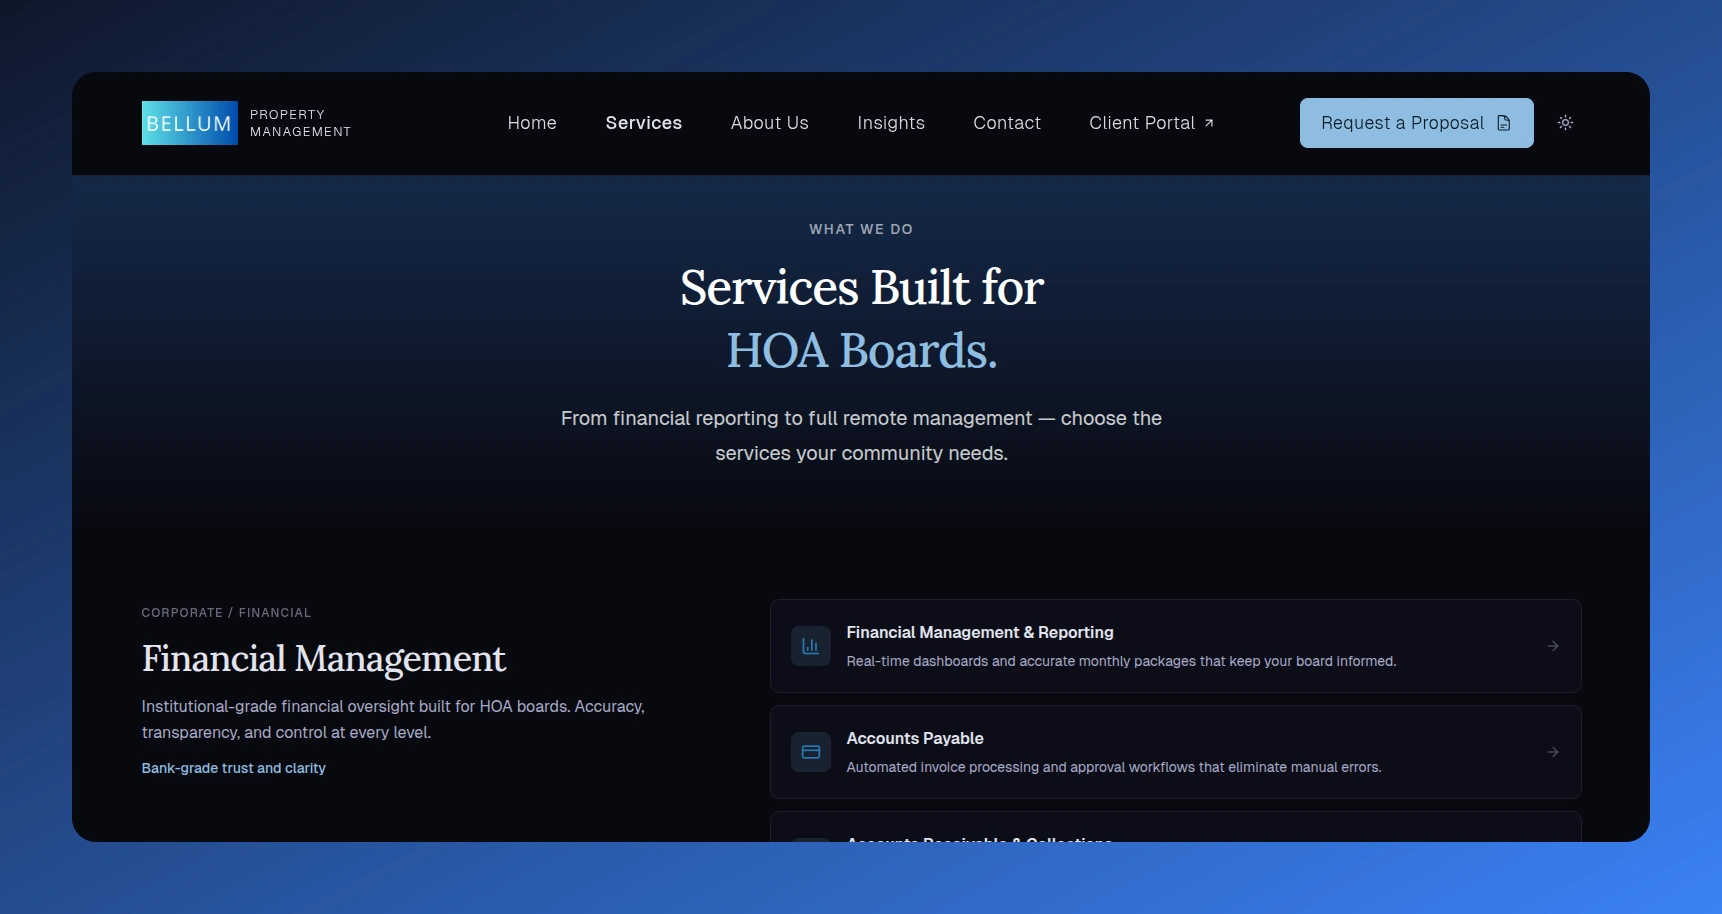Image resolution: width=1722 pixels, height=914 pixels.
Task: Open the Accounts Payable service title
Action: pos(915,739)
